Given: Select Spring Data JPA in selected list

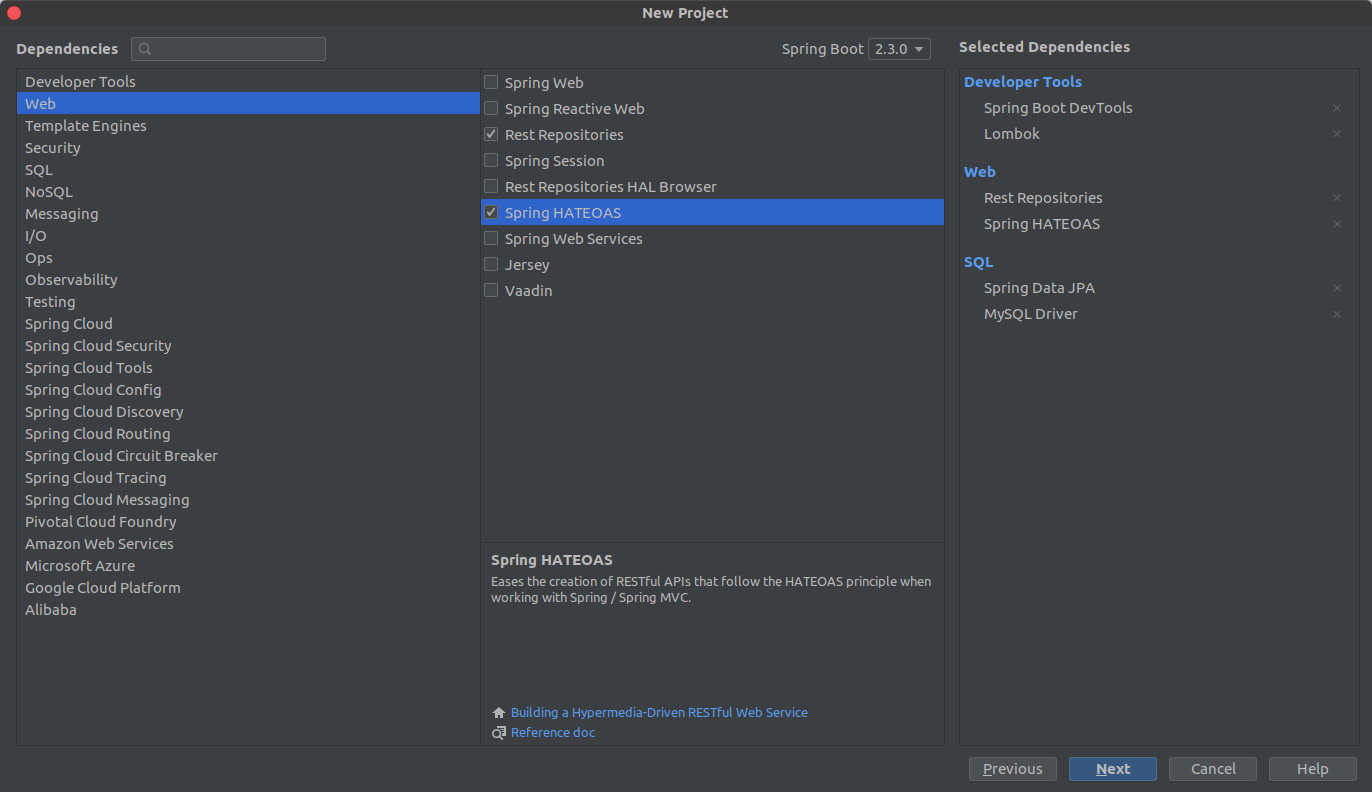Looking at the screenshot, I should tap(1039, 288).
